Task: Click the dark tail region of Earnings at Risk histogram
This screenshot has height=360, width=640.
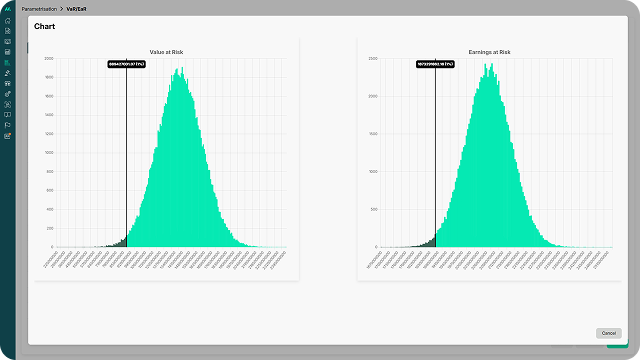Action: click(428, 243)
